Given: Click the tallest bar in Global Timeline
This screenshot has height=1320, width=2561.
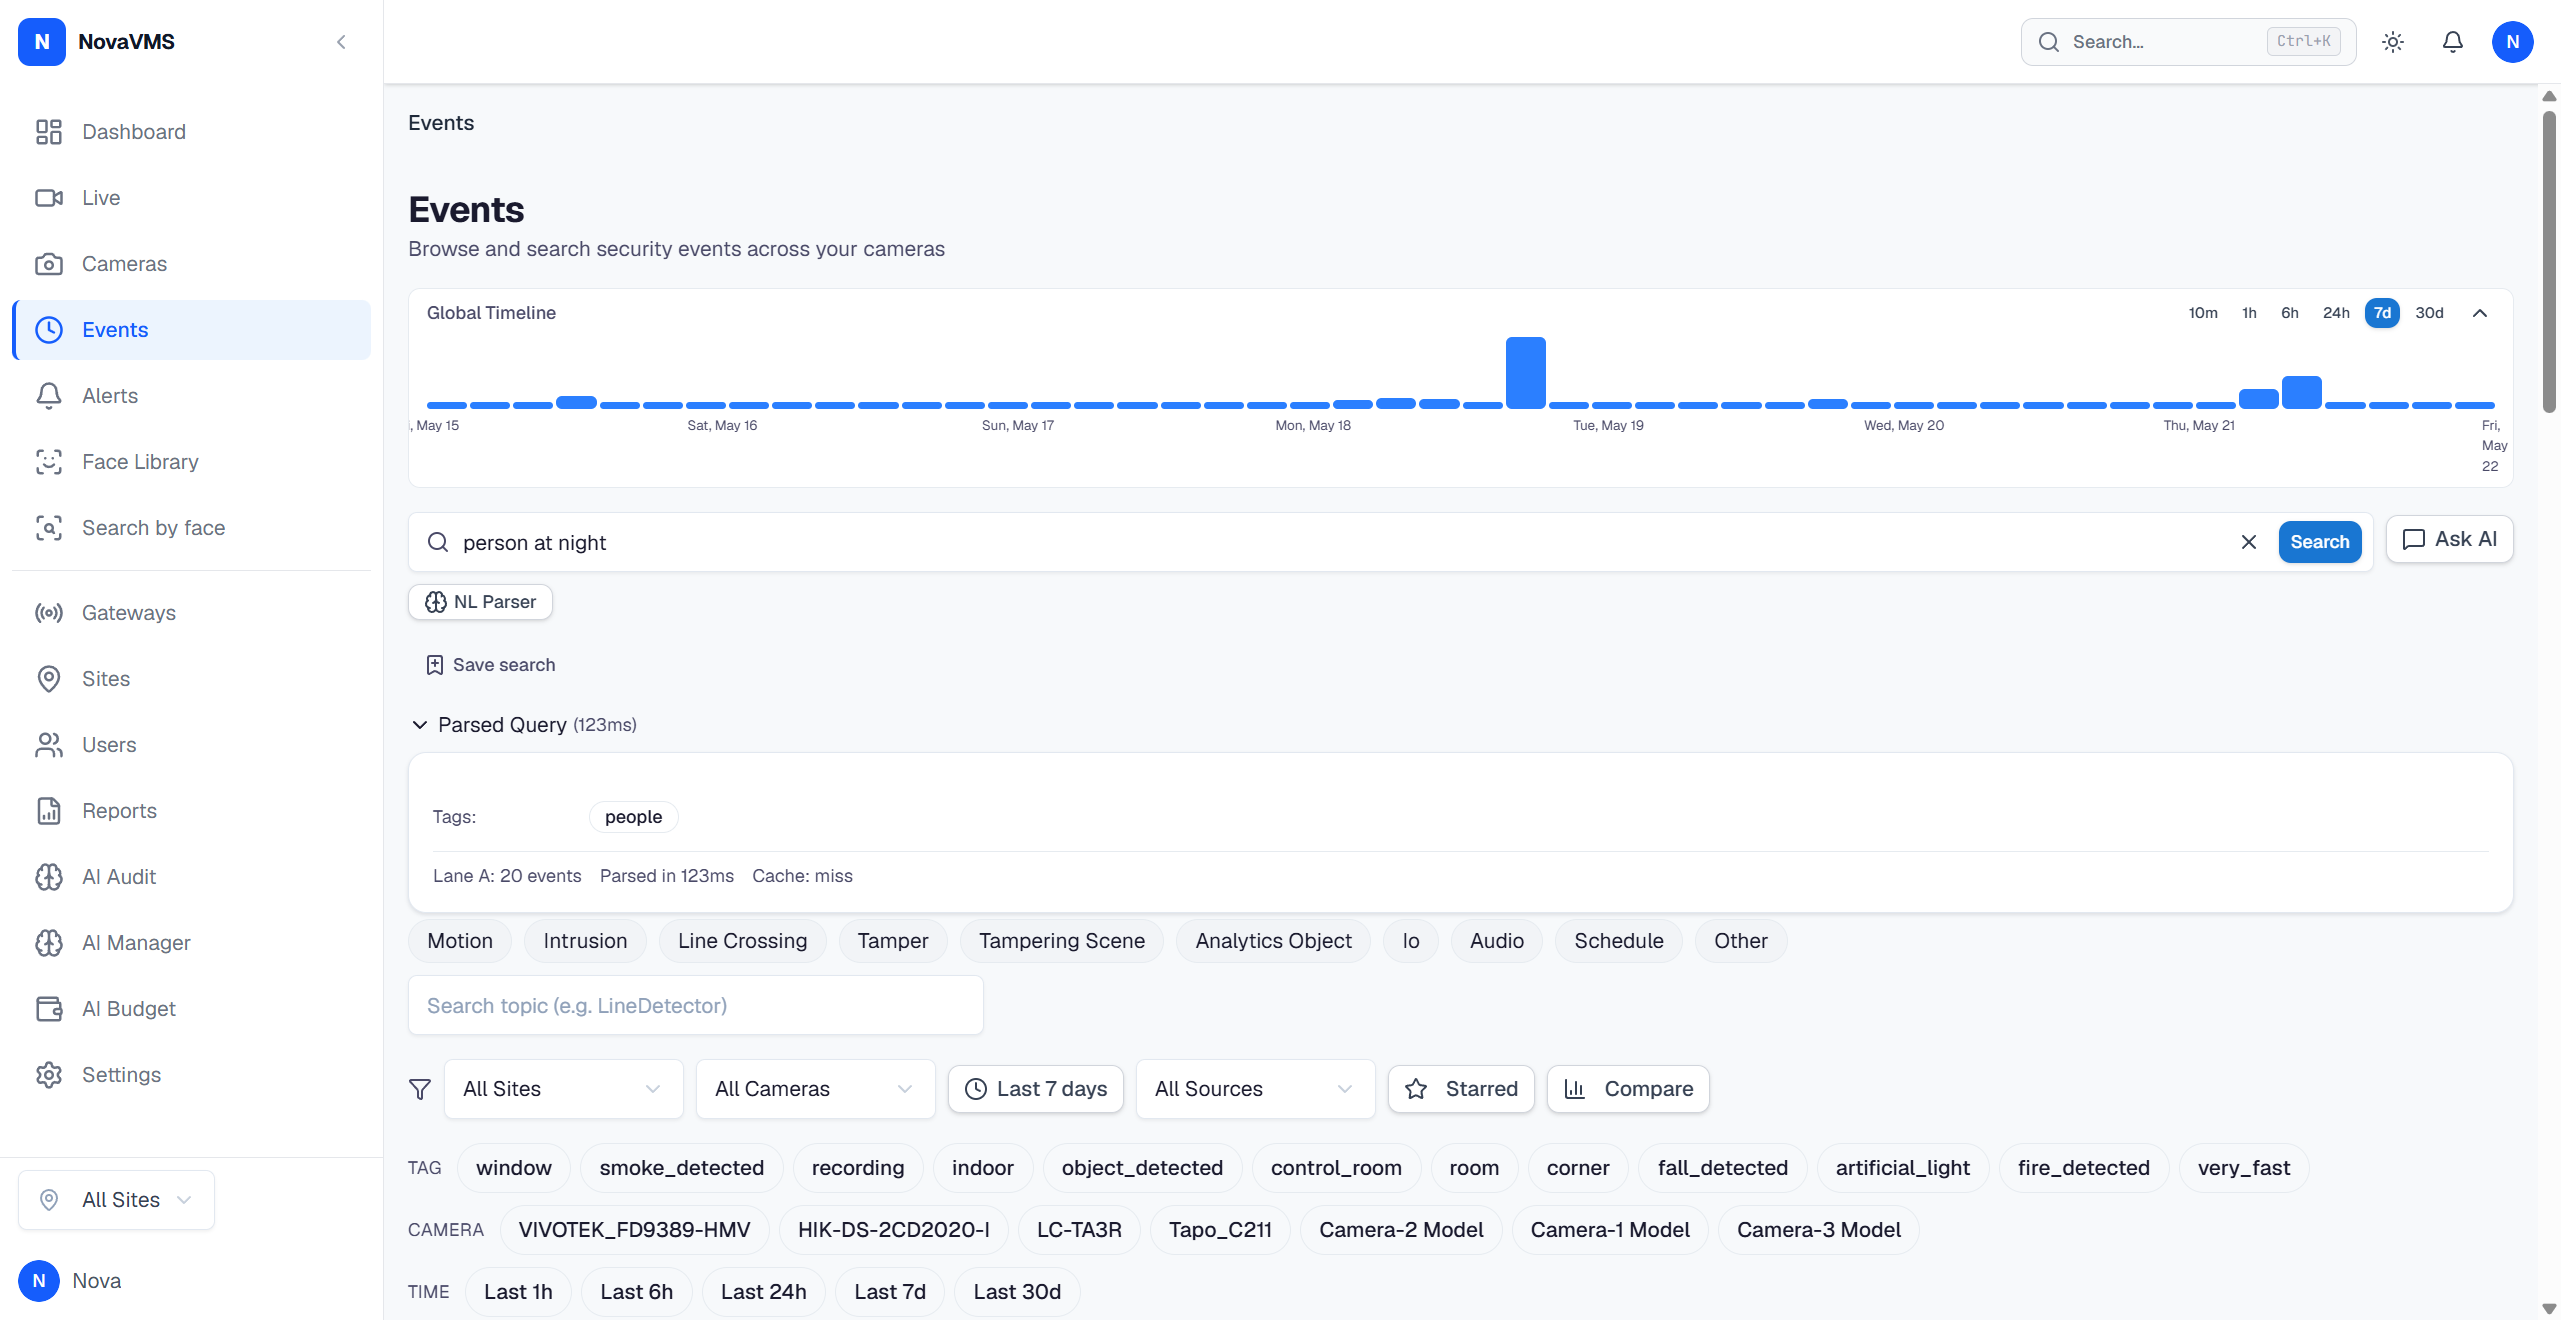Looking at the screenshot, I should (1525, 373).
